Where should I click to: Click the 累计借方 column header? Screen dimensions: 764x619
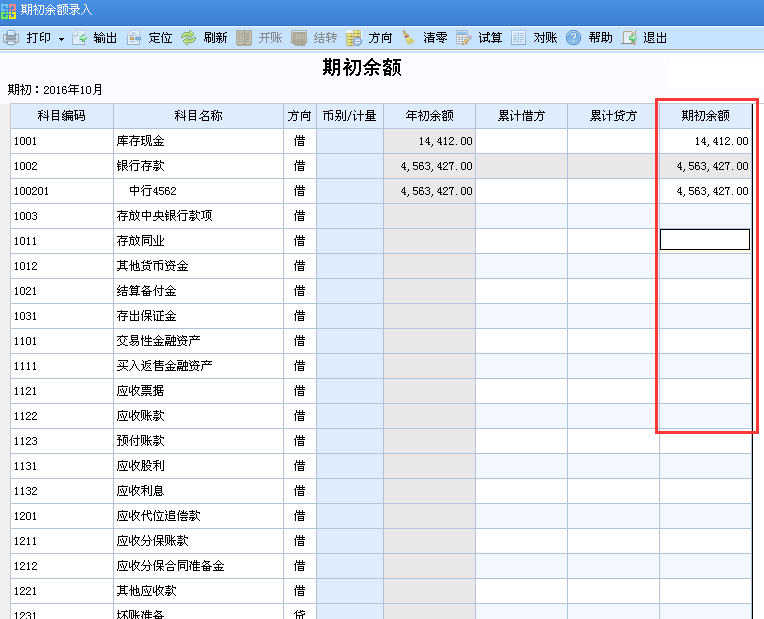coord(521,116)
